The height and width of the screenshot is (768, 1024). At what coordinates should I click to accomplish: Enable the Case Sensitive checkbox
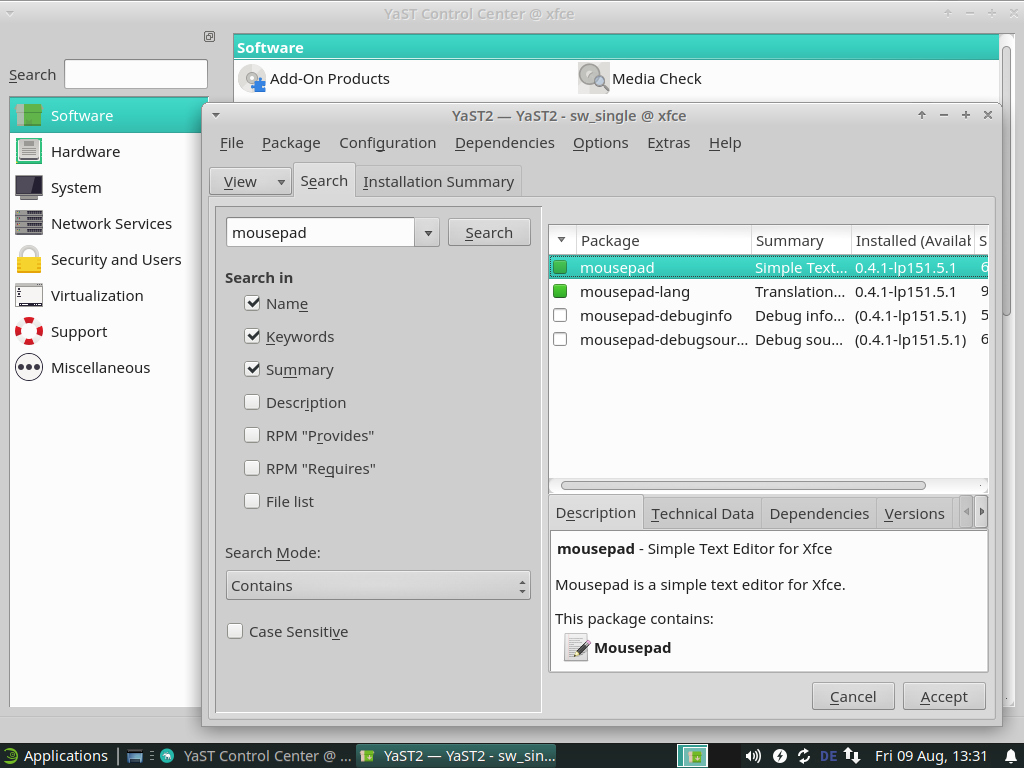coord(235,632)
